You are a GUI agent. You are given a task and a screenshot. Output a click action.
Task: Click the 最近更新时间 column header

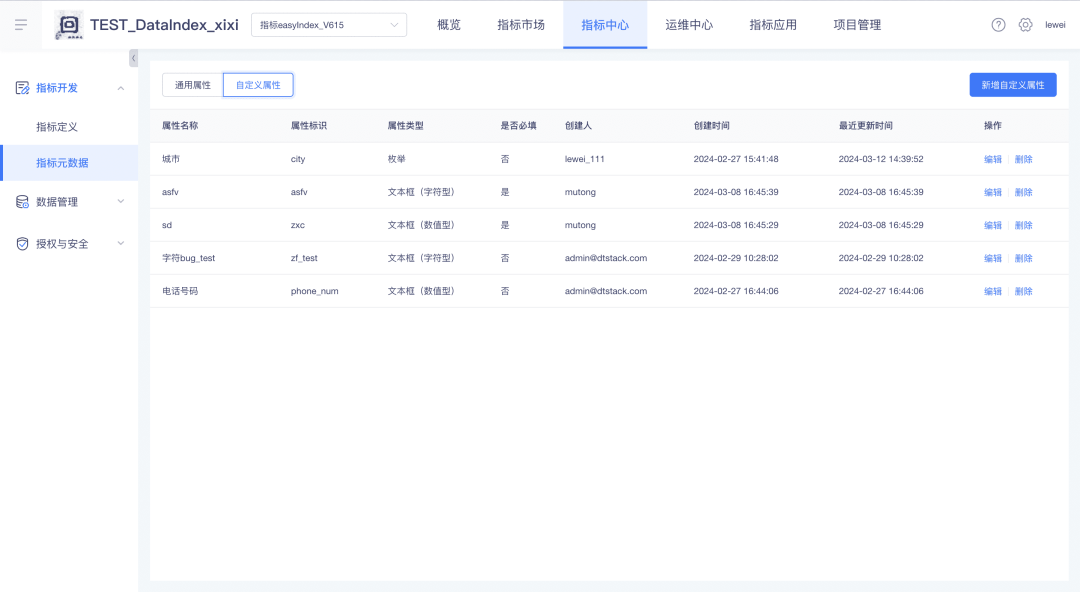pyautogui.click(x=866, y=125)
